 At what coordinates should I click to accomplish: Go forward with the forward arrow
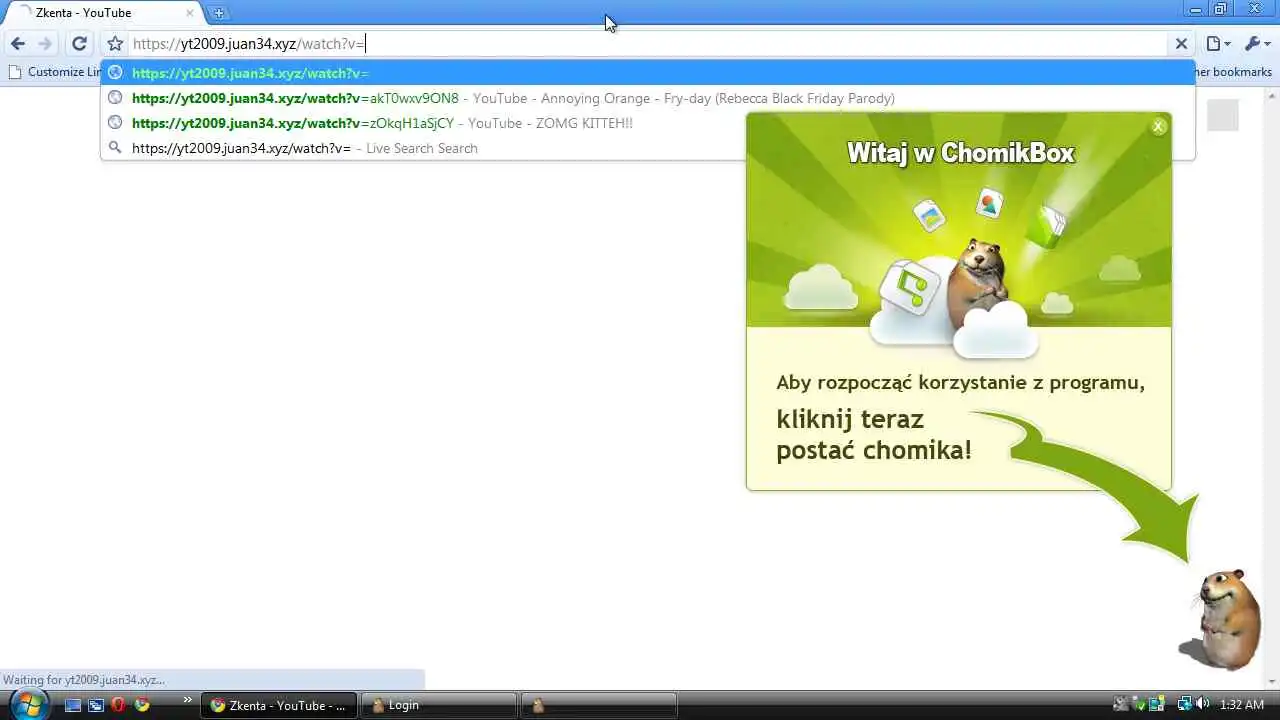click(45, 44)
